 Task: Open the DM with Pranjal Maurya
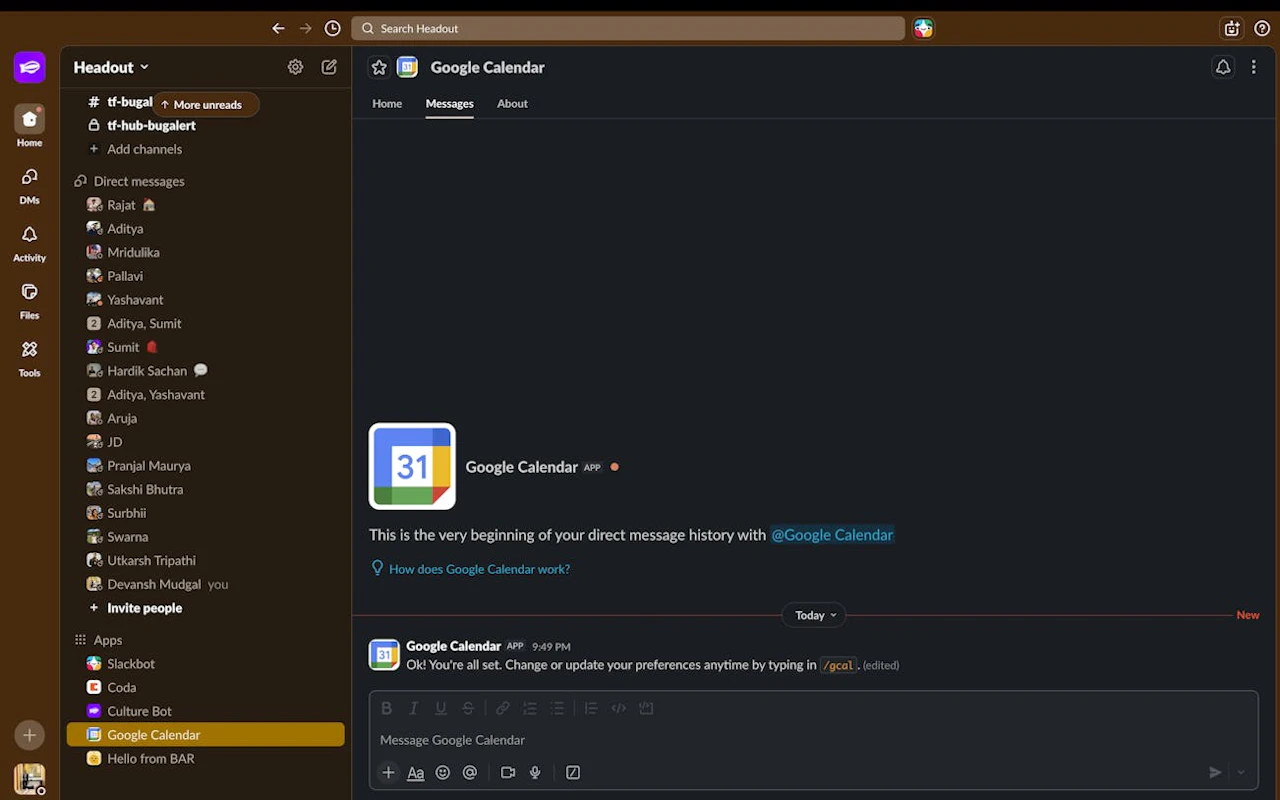[x=205, y=466]
